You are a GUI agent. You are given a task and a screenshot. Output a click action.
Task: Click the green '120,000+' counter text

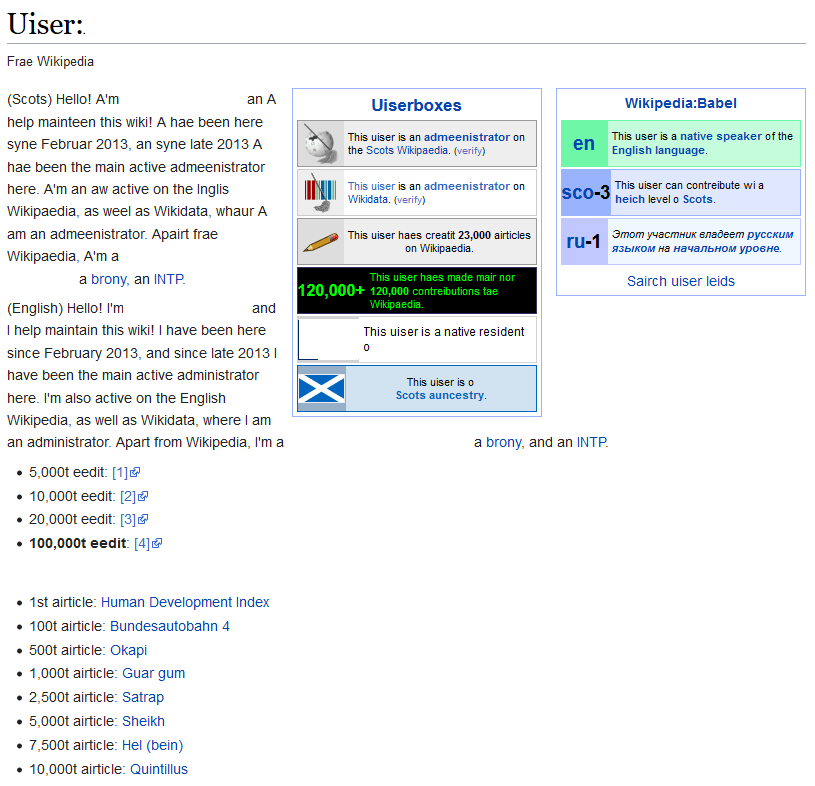(x=331, y=290)
